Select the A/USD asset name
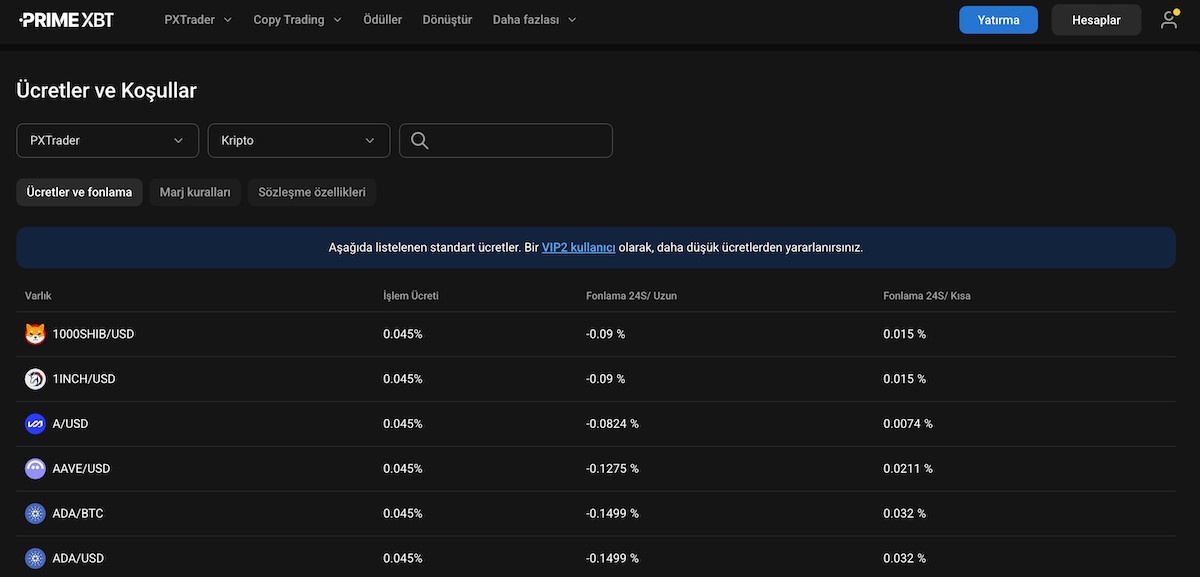 tap(70, 424)
